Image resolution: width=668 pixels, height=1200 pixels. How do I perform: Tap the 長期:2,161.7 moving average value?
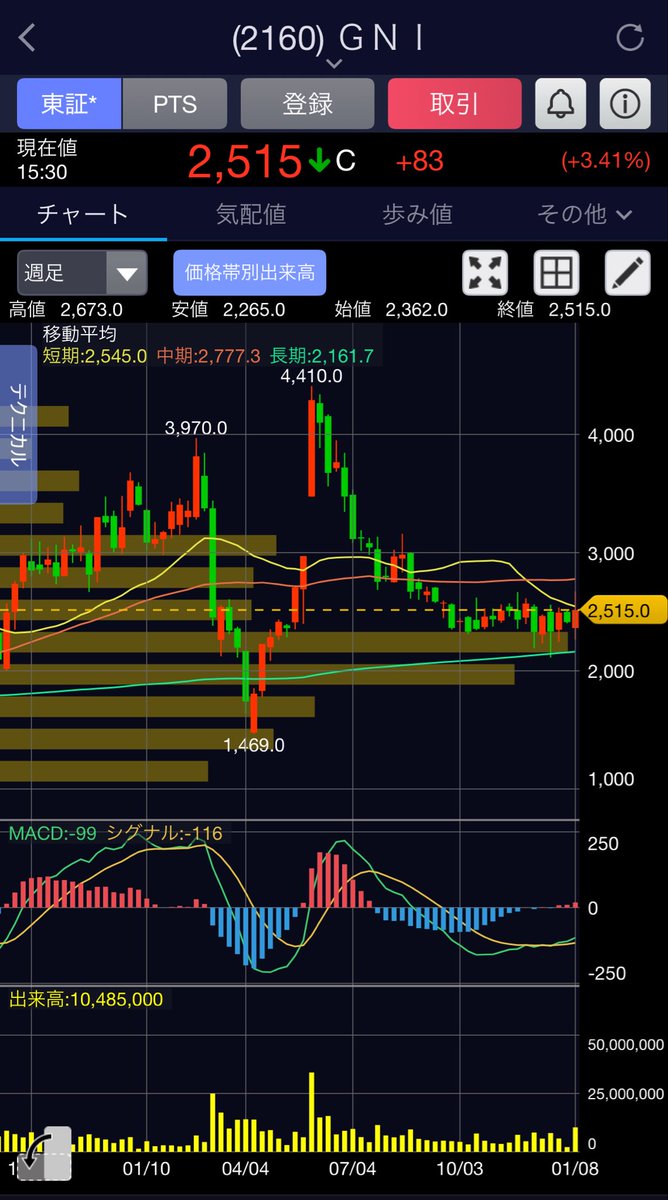coord(322,355)
